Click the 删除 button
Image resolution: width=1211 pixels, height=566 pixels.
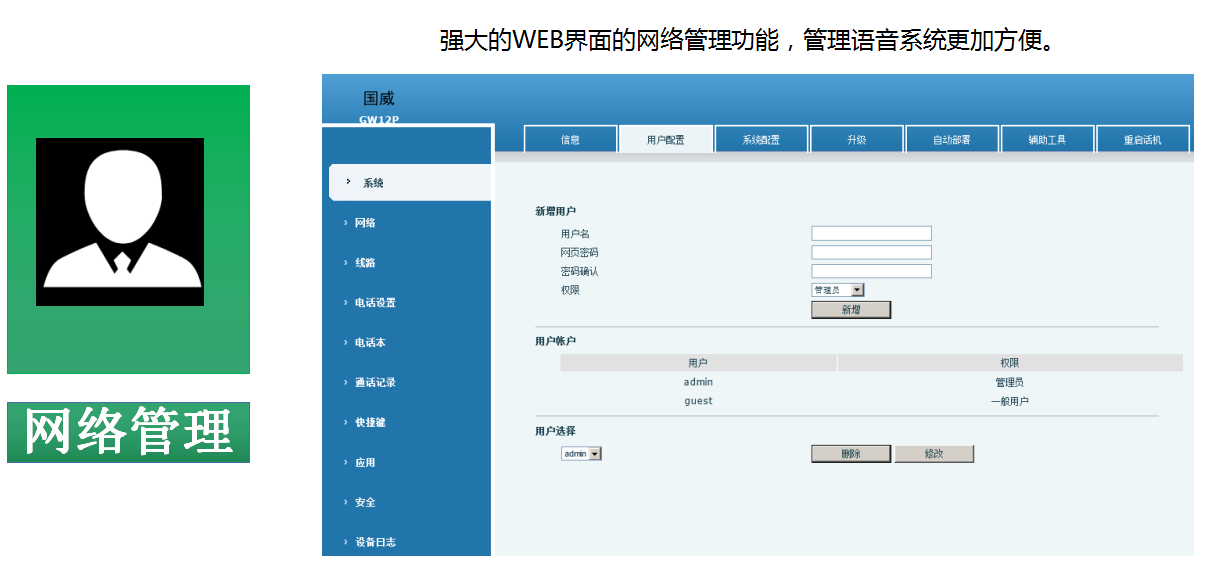pos(850,454)
